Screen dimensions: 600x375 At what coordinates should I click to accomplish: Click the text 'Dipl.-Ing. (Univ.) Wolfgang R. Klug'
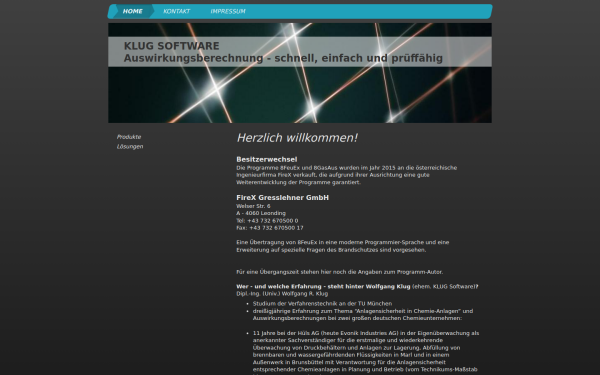click(x=282, y=294)
